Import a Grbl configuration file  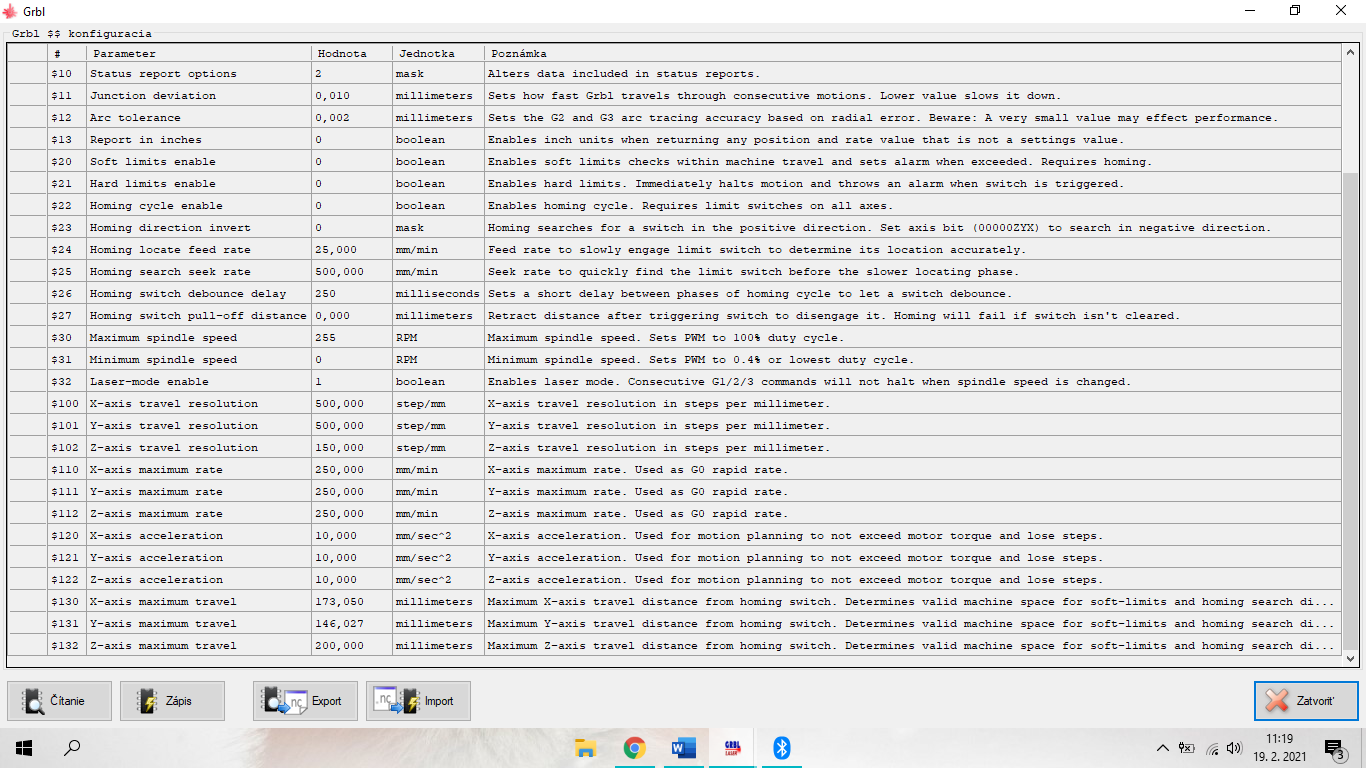(x=418, y=701)
